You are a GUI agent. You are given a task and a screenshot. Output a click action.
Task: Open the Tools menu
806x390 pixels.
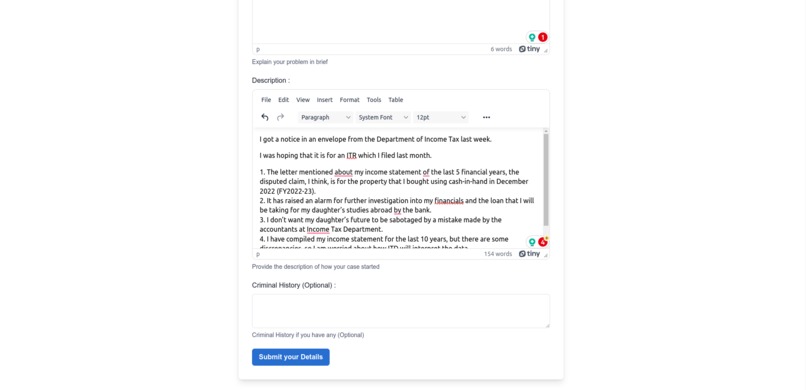(x=374, y=100)
